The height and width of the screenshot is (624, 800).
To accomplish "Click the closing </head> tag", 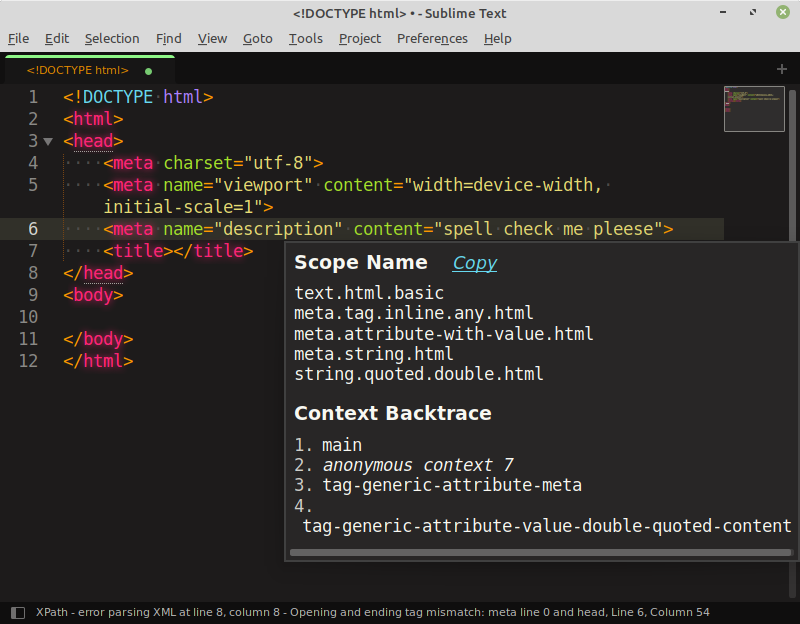I will point(98,273).
